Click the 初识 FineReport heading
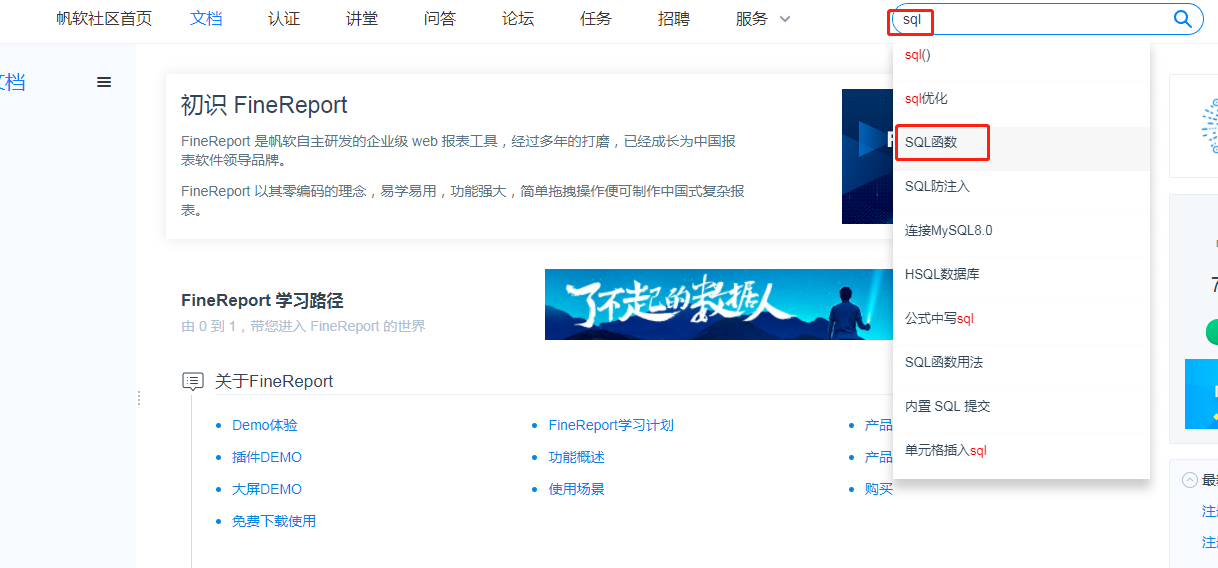 [x=264, y=105]
